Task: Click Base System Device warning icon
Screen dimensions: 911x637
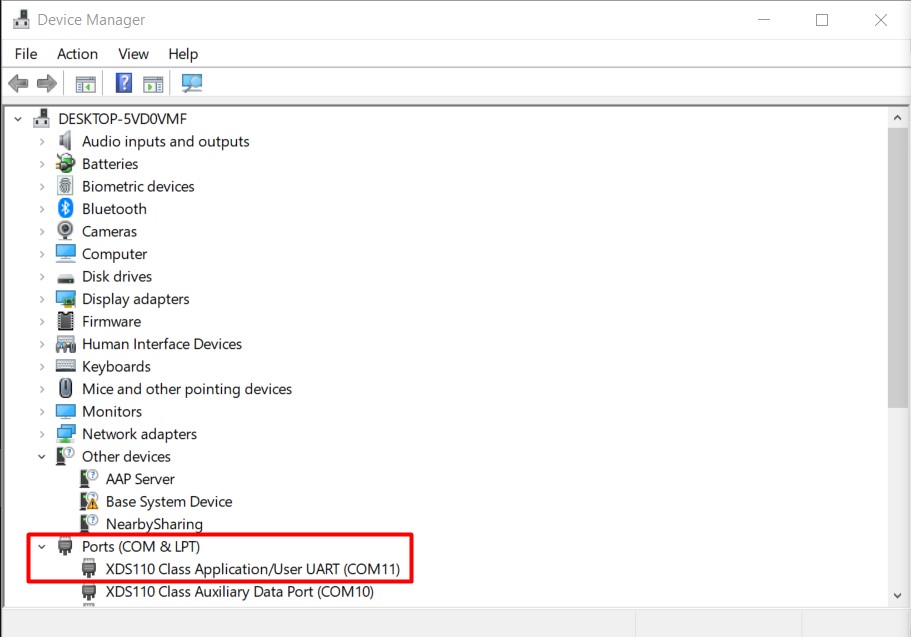Action: tap(89, 501)
